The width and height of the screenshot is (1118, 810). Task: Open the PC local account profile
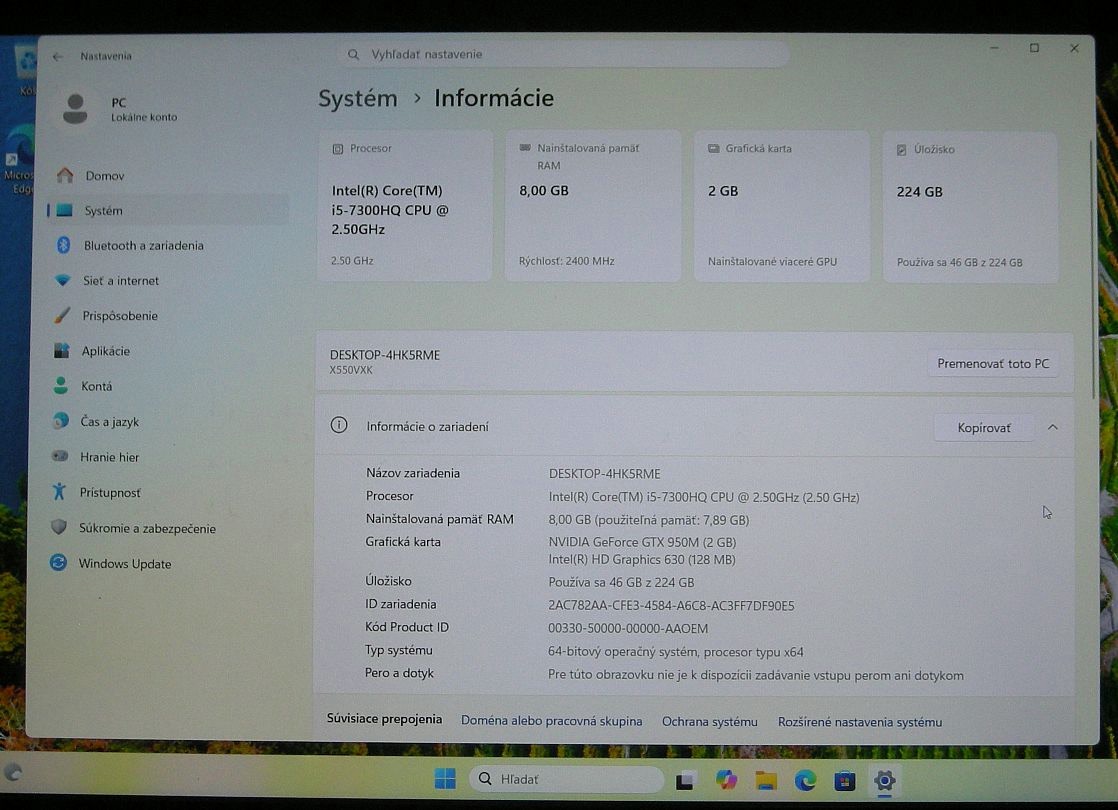click(x=119, y=109)
